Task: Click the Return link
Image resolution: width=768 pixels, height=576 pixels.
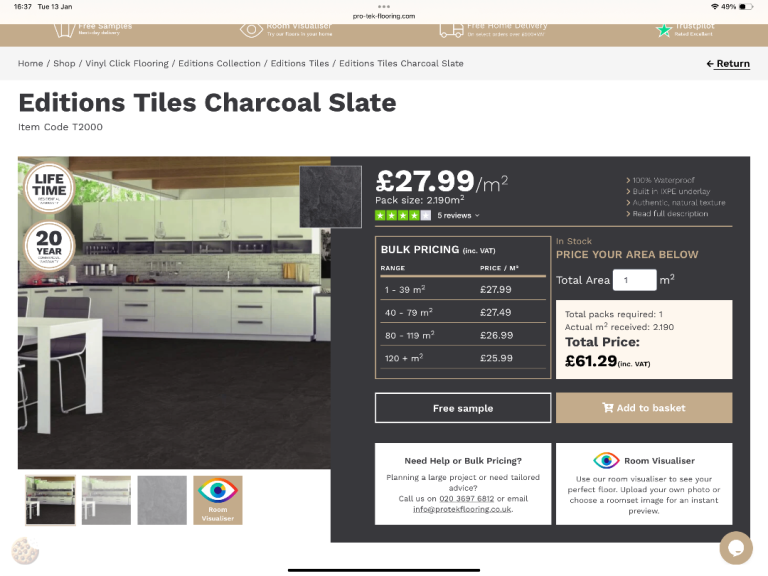Action: click(x=728, y=64)
